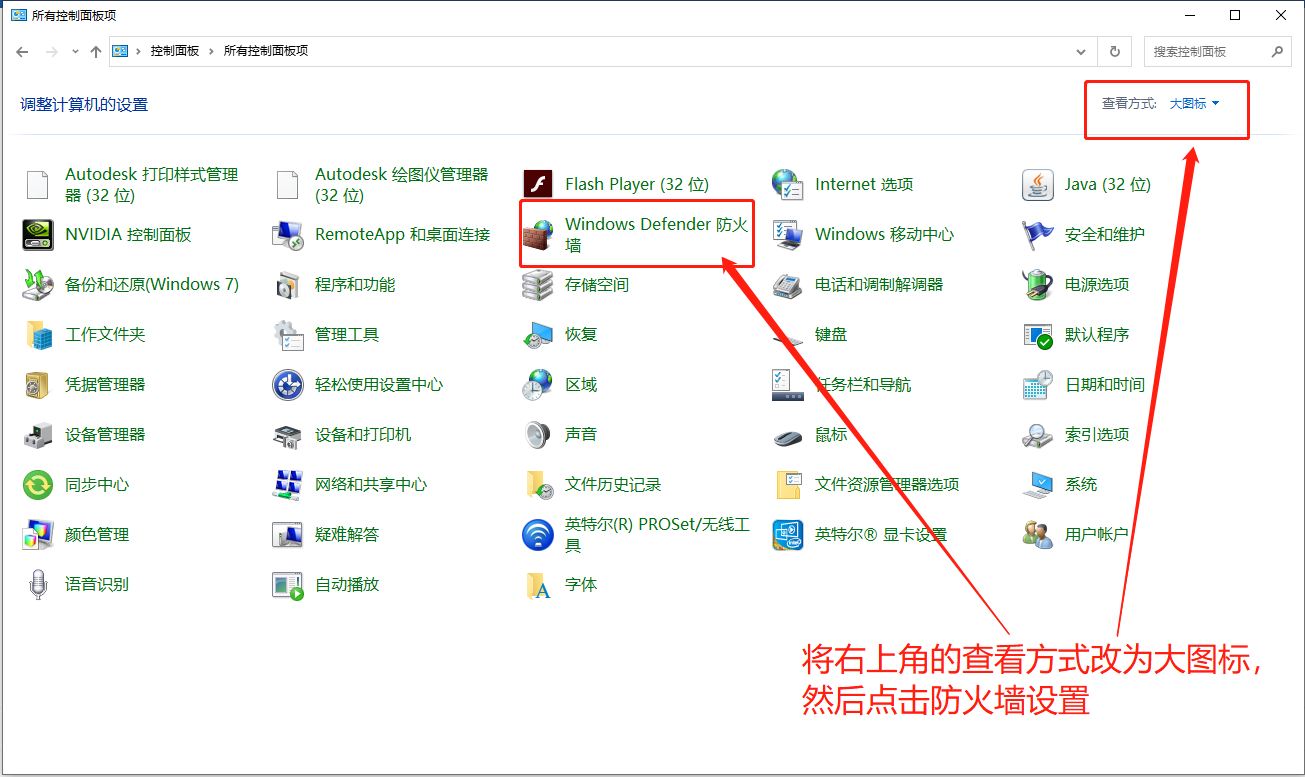This screenshot has height=777, width=1305.
Task: Open 英特尔® 显卡设置 icon
Action: coord(788,535)
